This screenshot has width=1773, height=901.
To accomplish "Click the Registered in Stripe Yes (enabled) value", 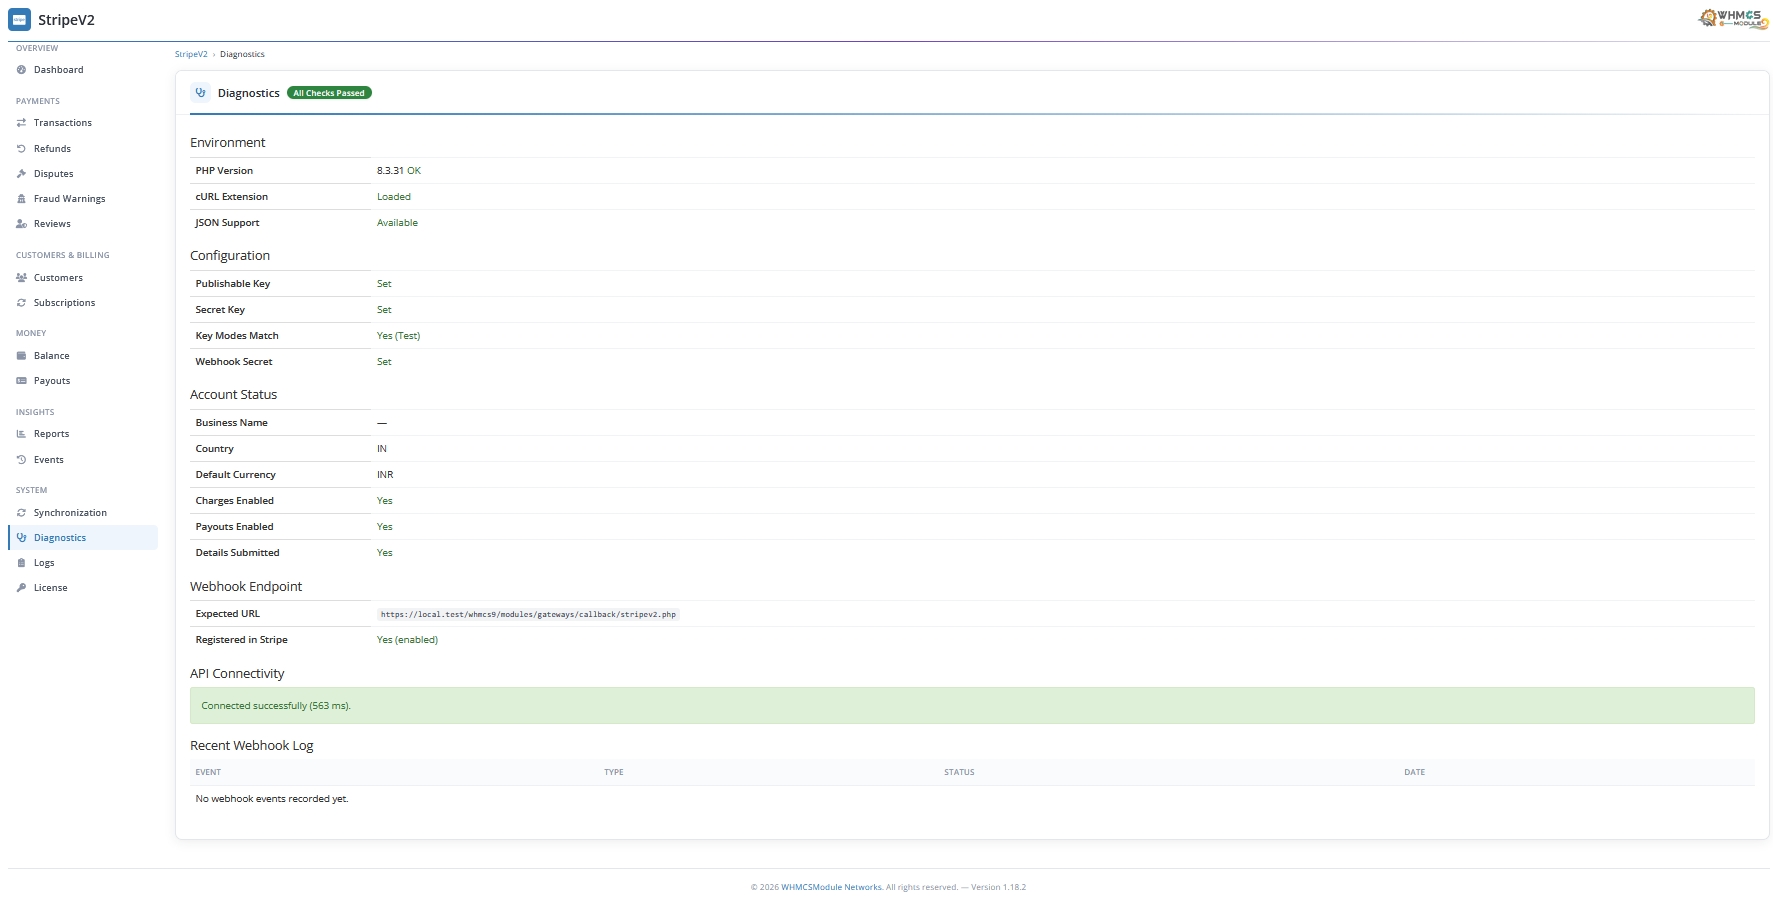I will [407, 640].
